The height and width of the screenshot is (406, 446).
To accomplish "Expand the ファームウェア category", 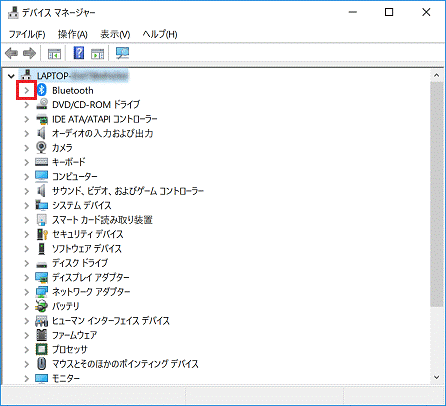I will coord(27,335).
